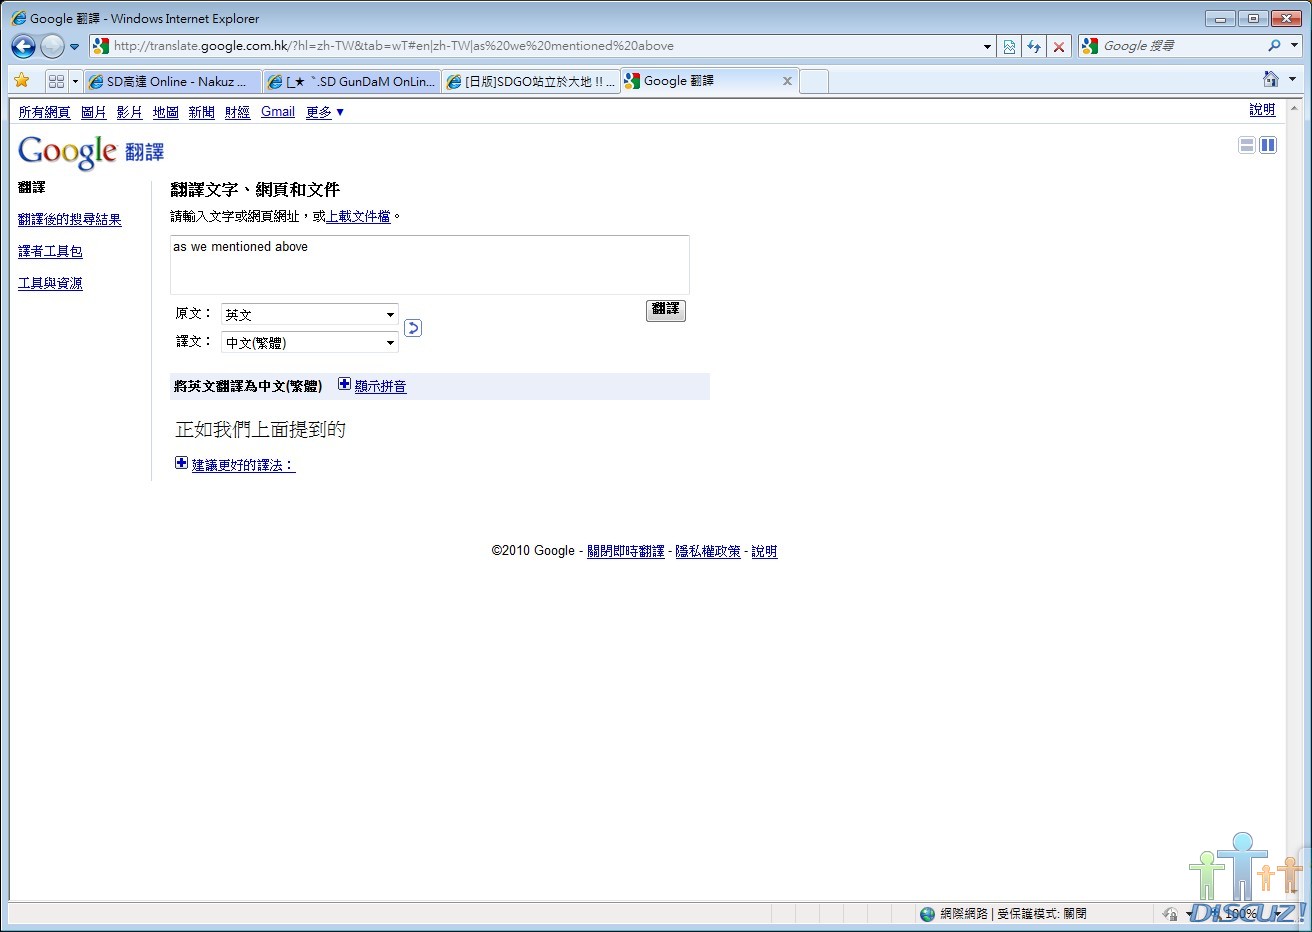Open the 新聞 link
The image size is (1312, 932).
(x=202, y=112)
